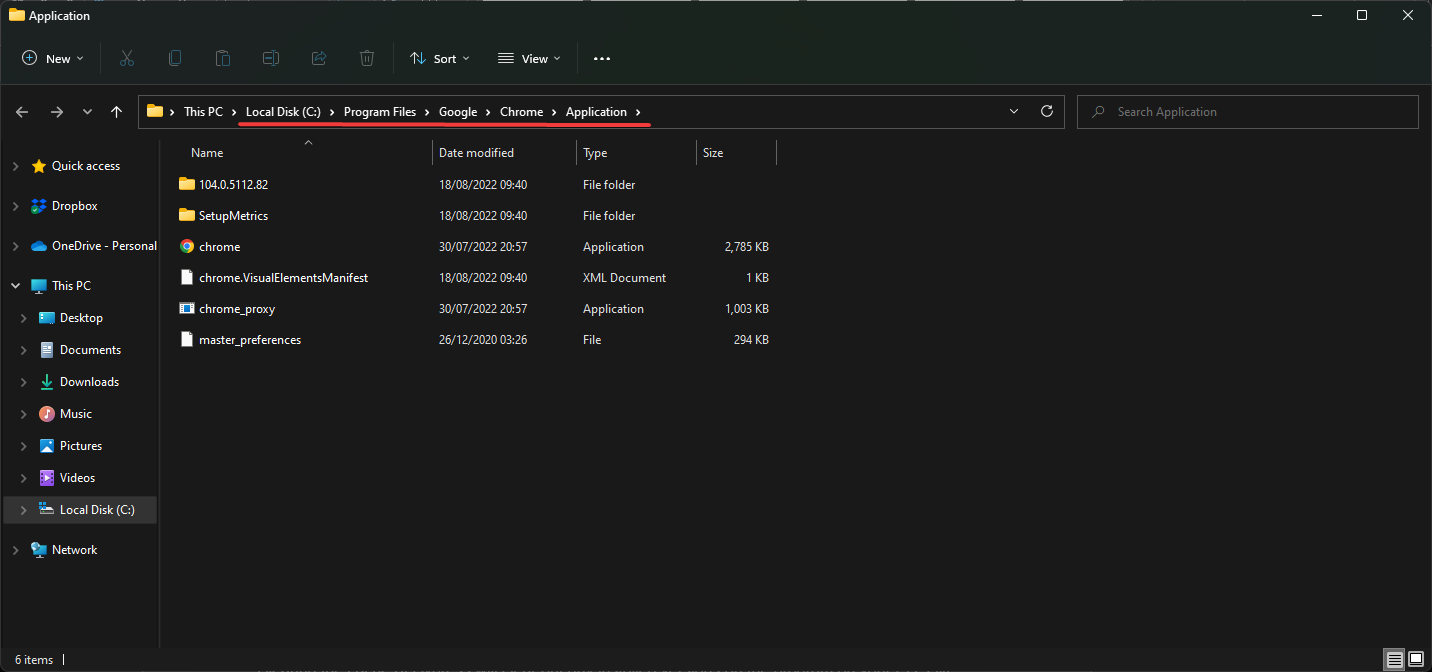Expand the Quick access tree node

pos(15,166)
